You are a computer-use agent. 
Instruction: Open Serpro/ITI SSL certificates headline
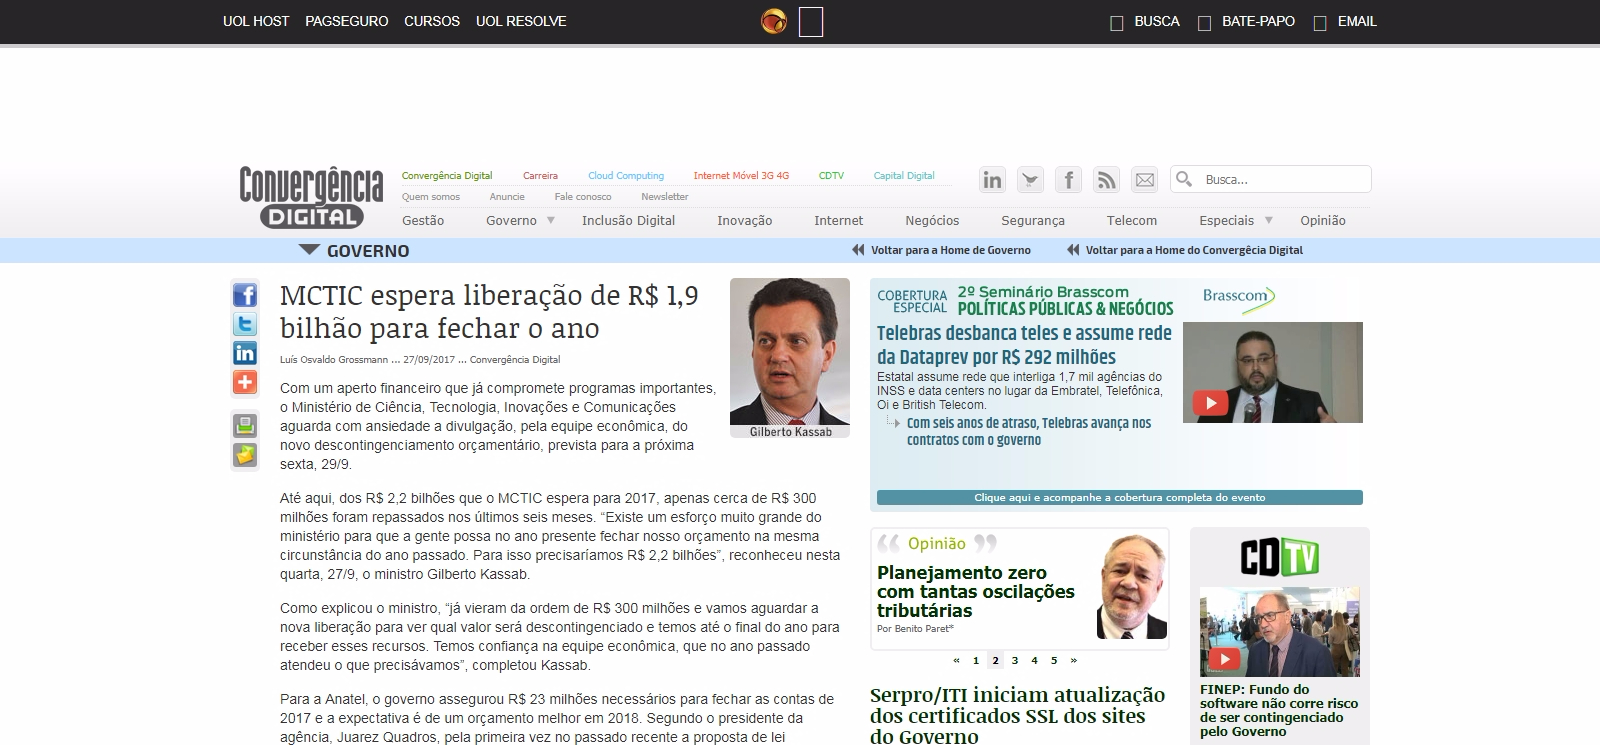(1018, 715)
